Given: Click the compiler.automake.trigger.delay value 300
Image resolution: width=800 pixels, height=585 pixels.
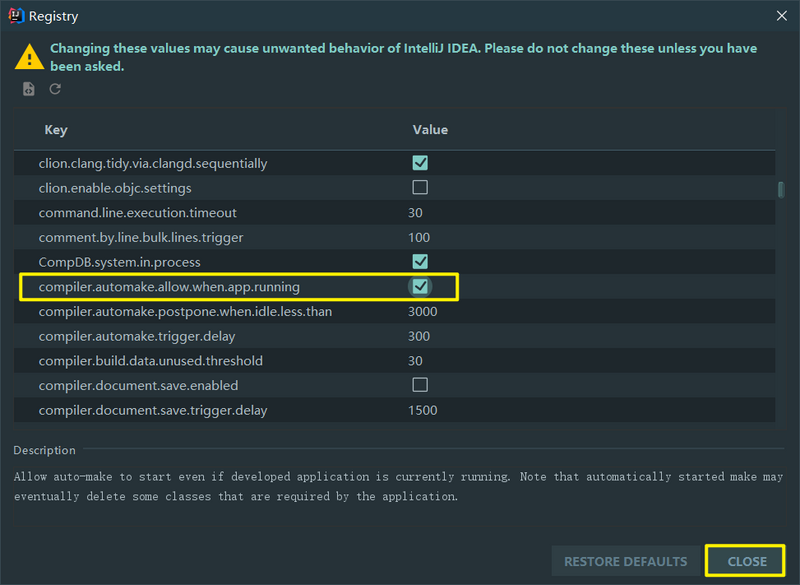Looking at the screenshot, I should (x=419, y=336).
